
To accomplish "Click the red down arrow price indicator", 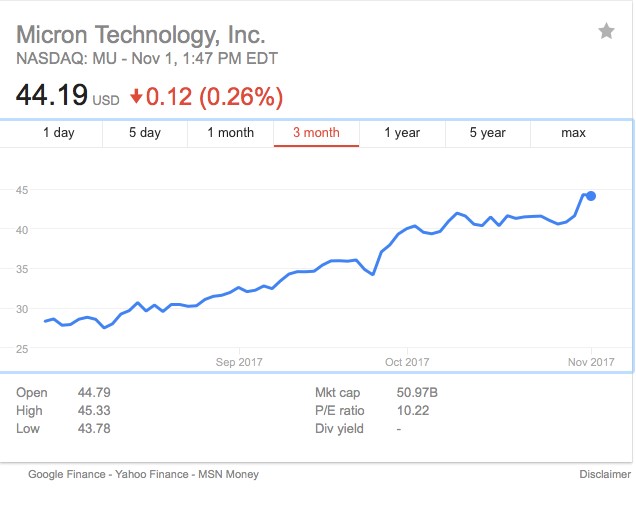I will [x=136, y=97].
